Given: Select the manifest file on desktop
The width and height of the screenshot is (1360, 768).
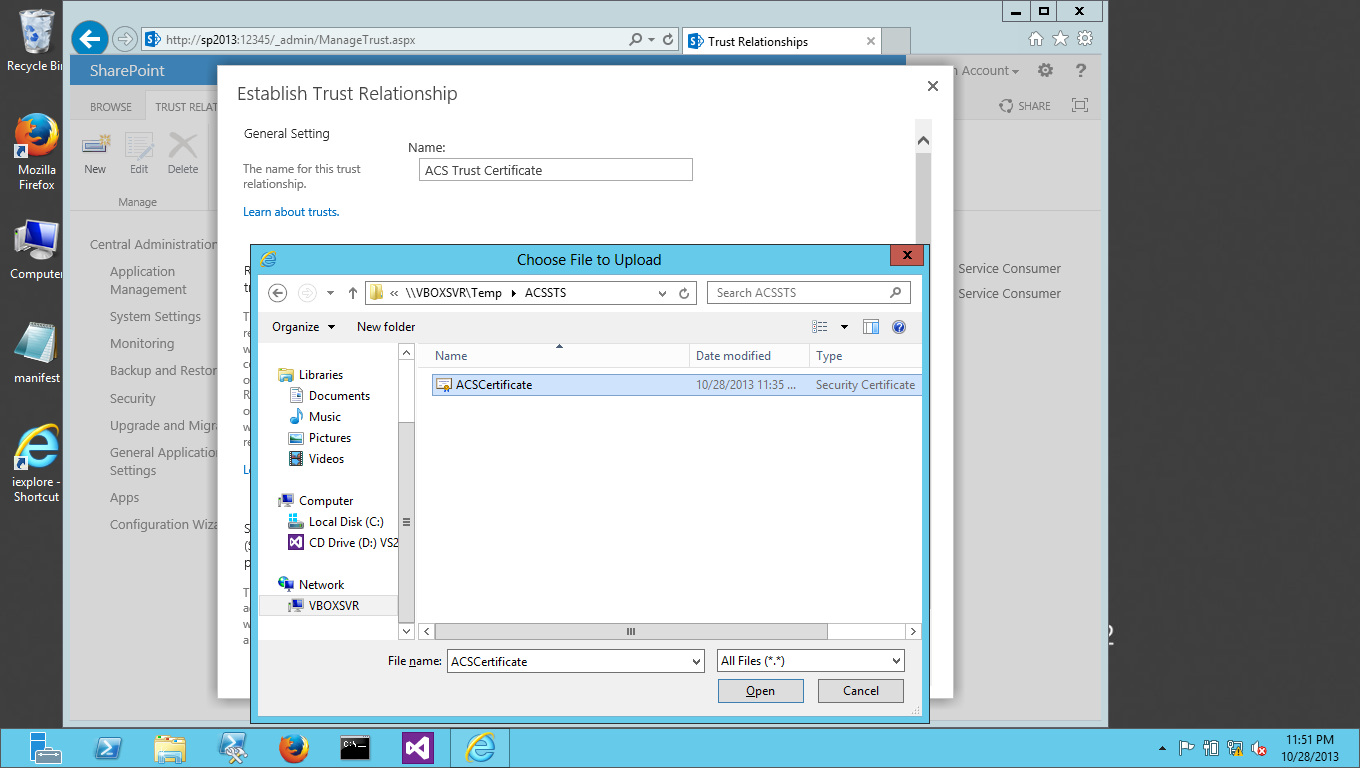Looking at the screenshot, I should [x=37, y=353].
